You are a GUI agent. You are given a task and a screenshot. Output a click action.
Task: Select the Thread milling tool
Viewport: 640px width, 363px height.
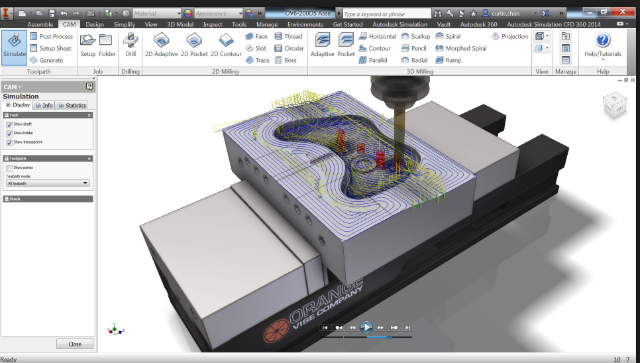click(x=288, y=36)
